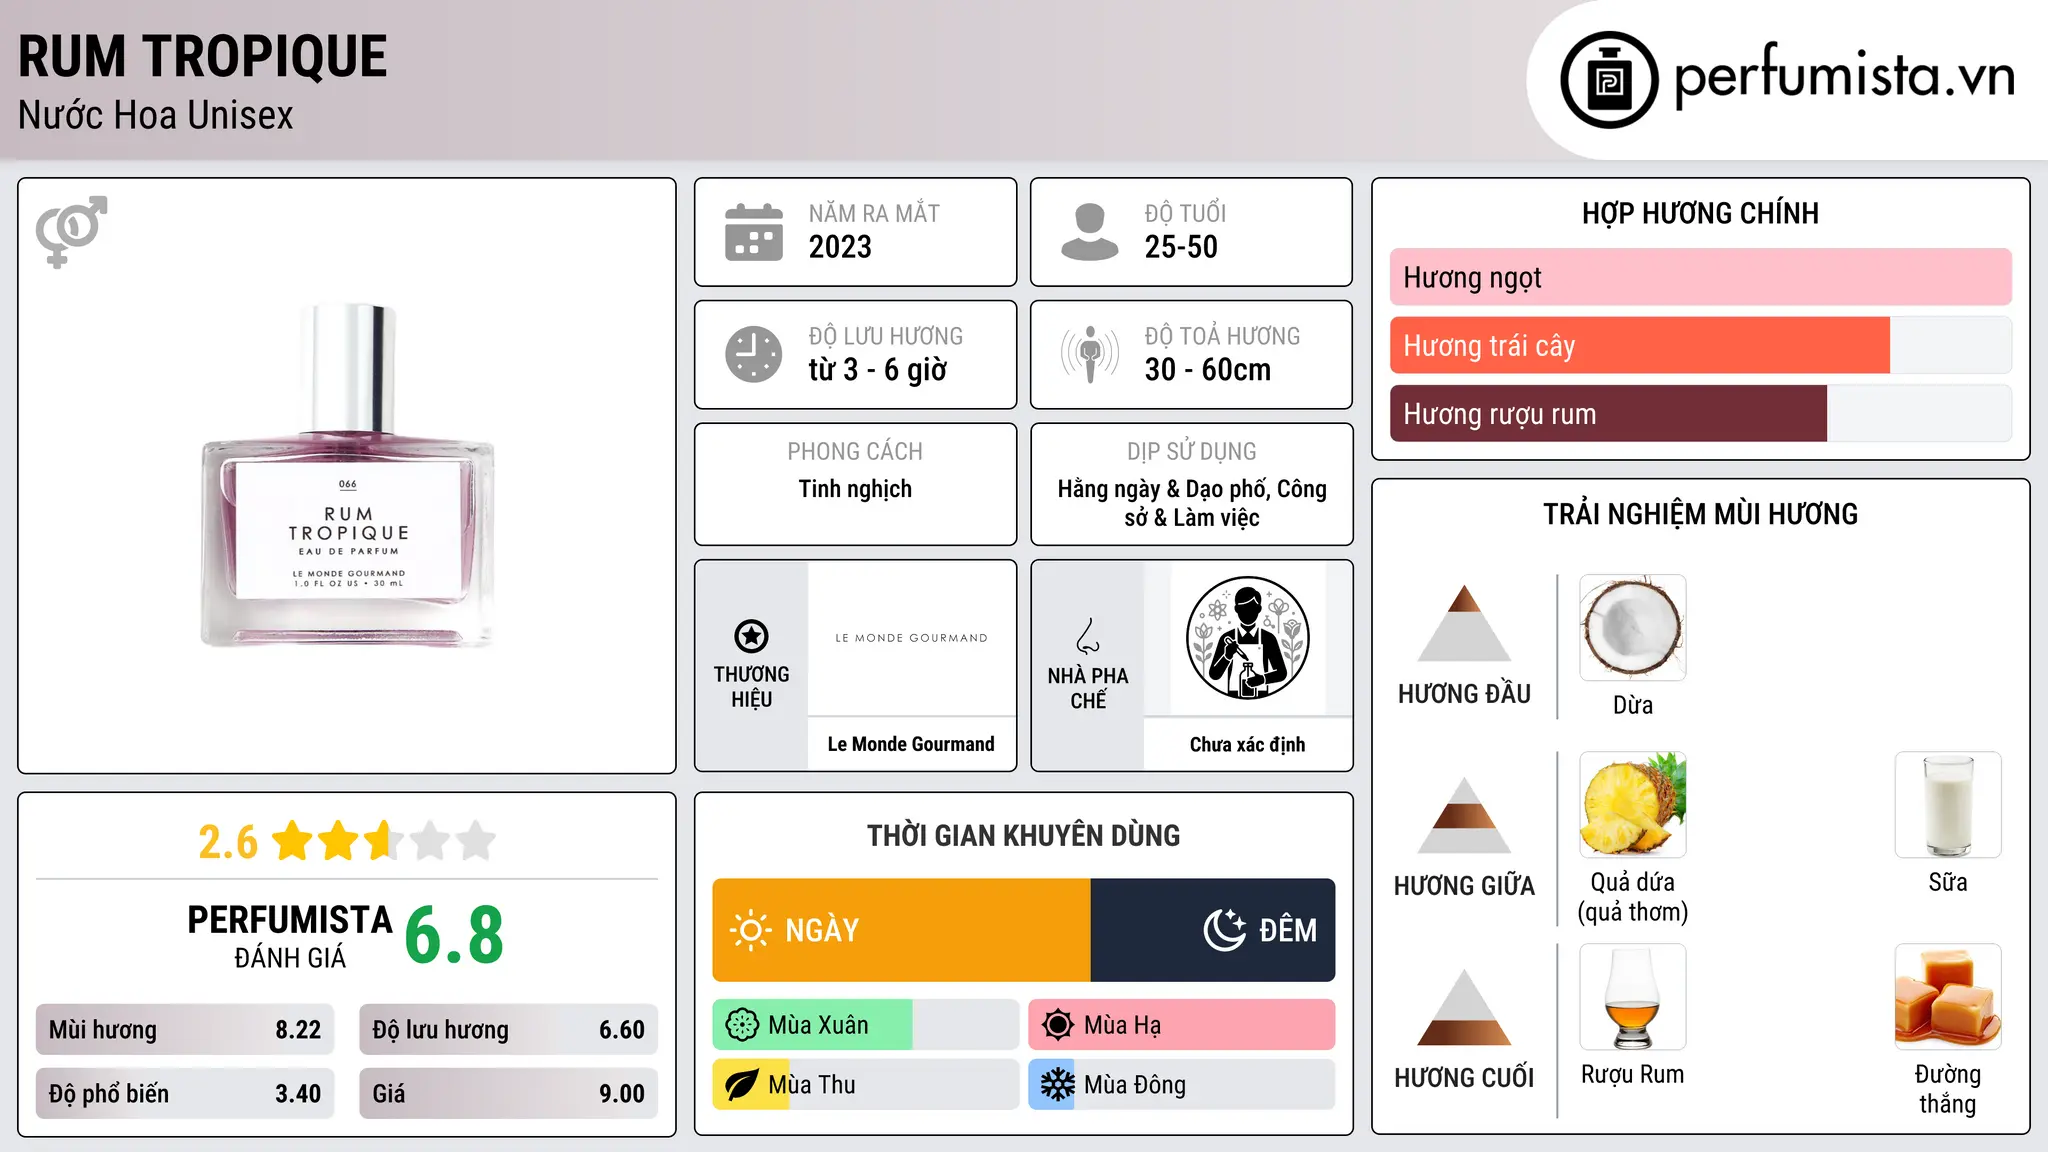
Task: Click the Ngày daytime usage bar
Action: pyautogui.click(x=901, y=930)
